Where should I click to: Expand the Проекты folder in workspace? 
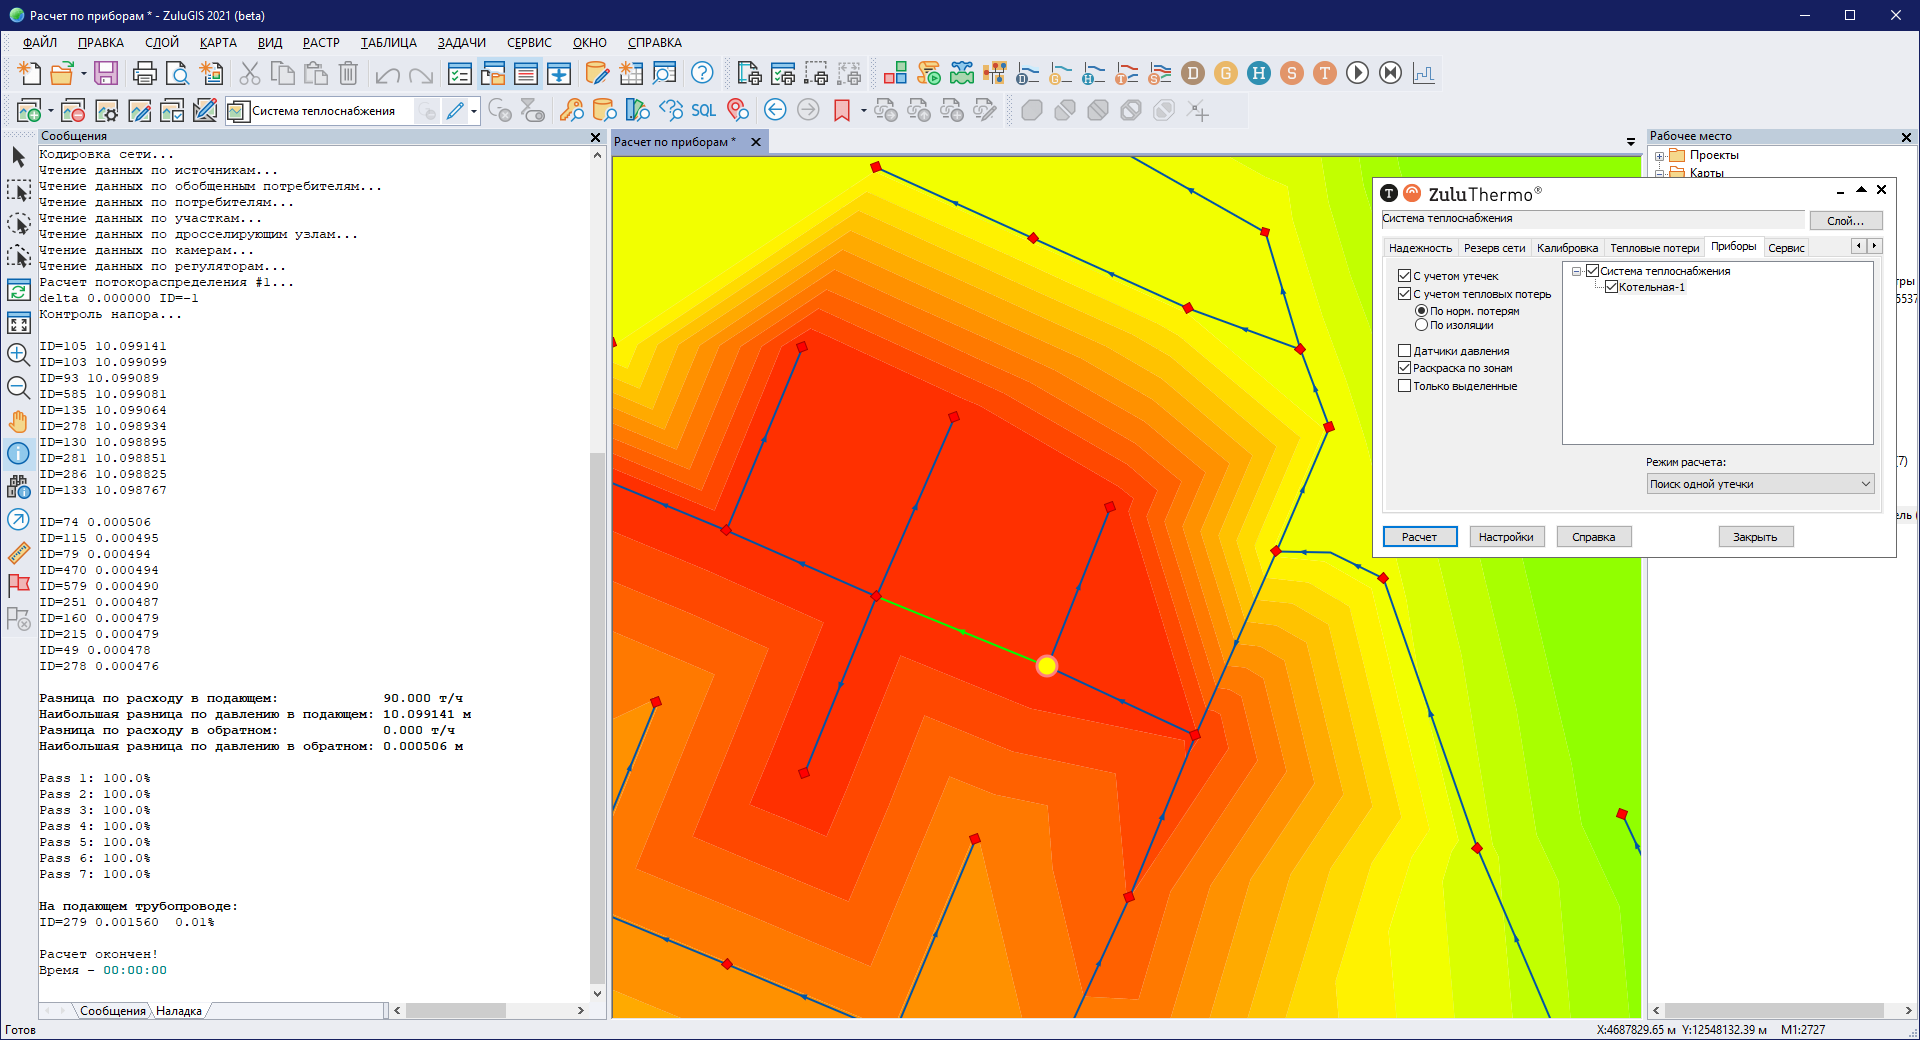[x=1660, y=156]
